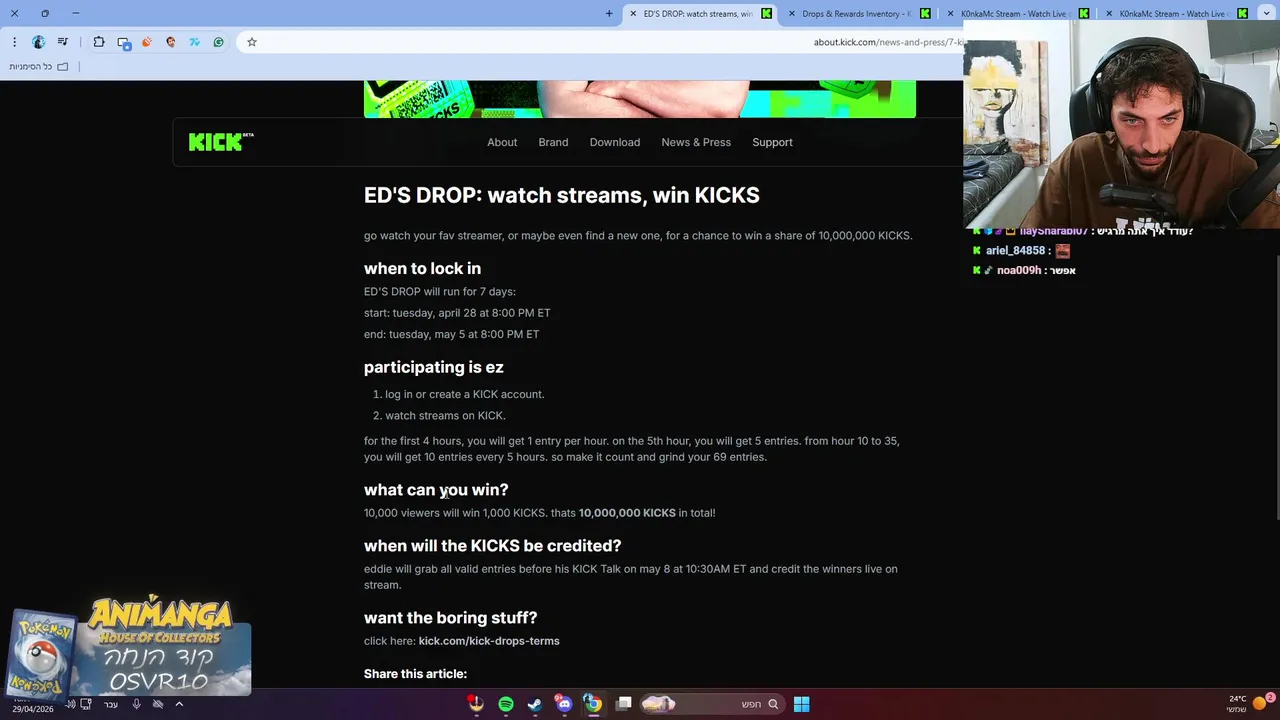Open the red-badged leftmost taskbar app
The image size is (1280, 720).
tap(476, 704)
